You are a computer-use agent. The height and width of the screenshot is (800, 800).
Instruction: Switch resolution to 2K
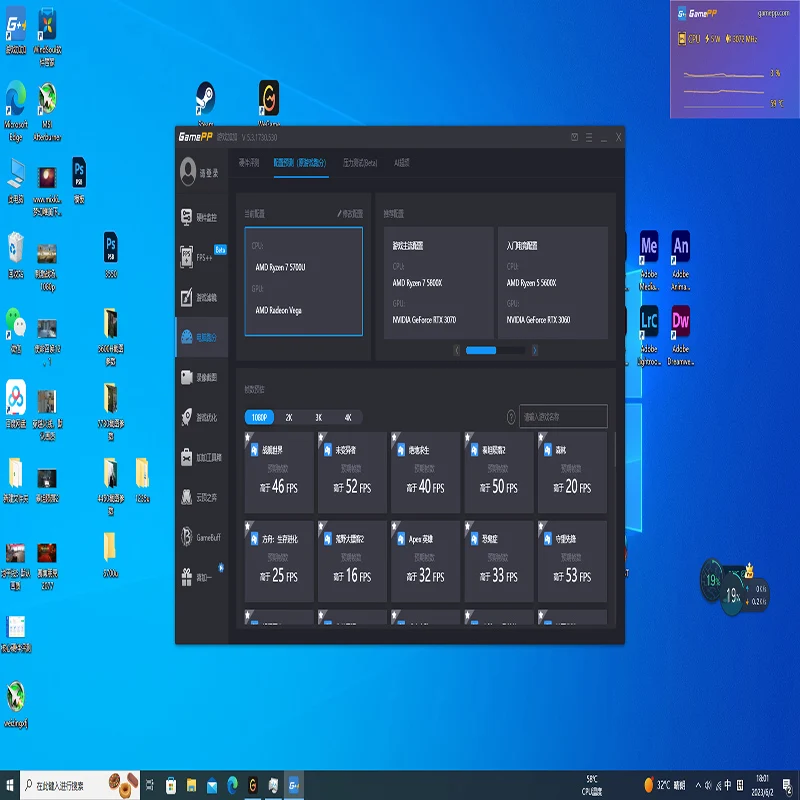point(289,417)
